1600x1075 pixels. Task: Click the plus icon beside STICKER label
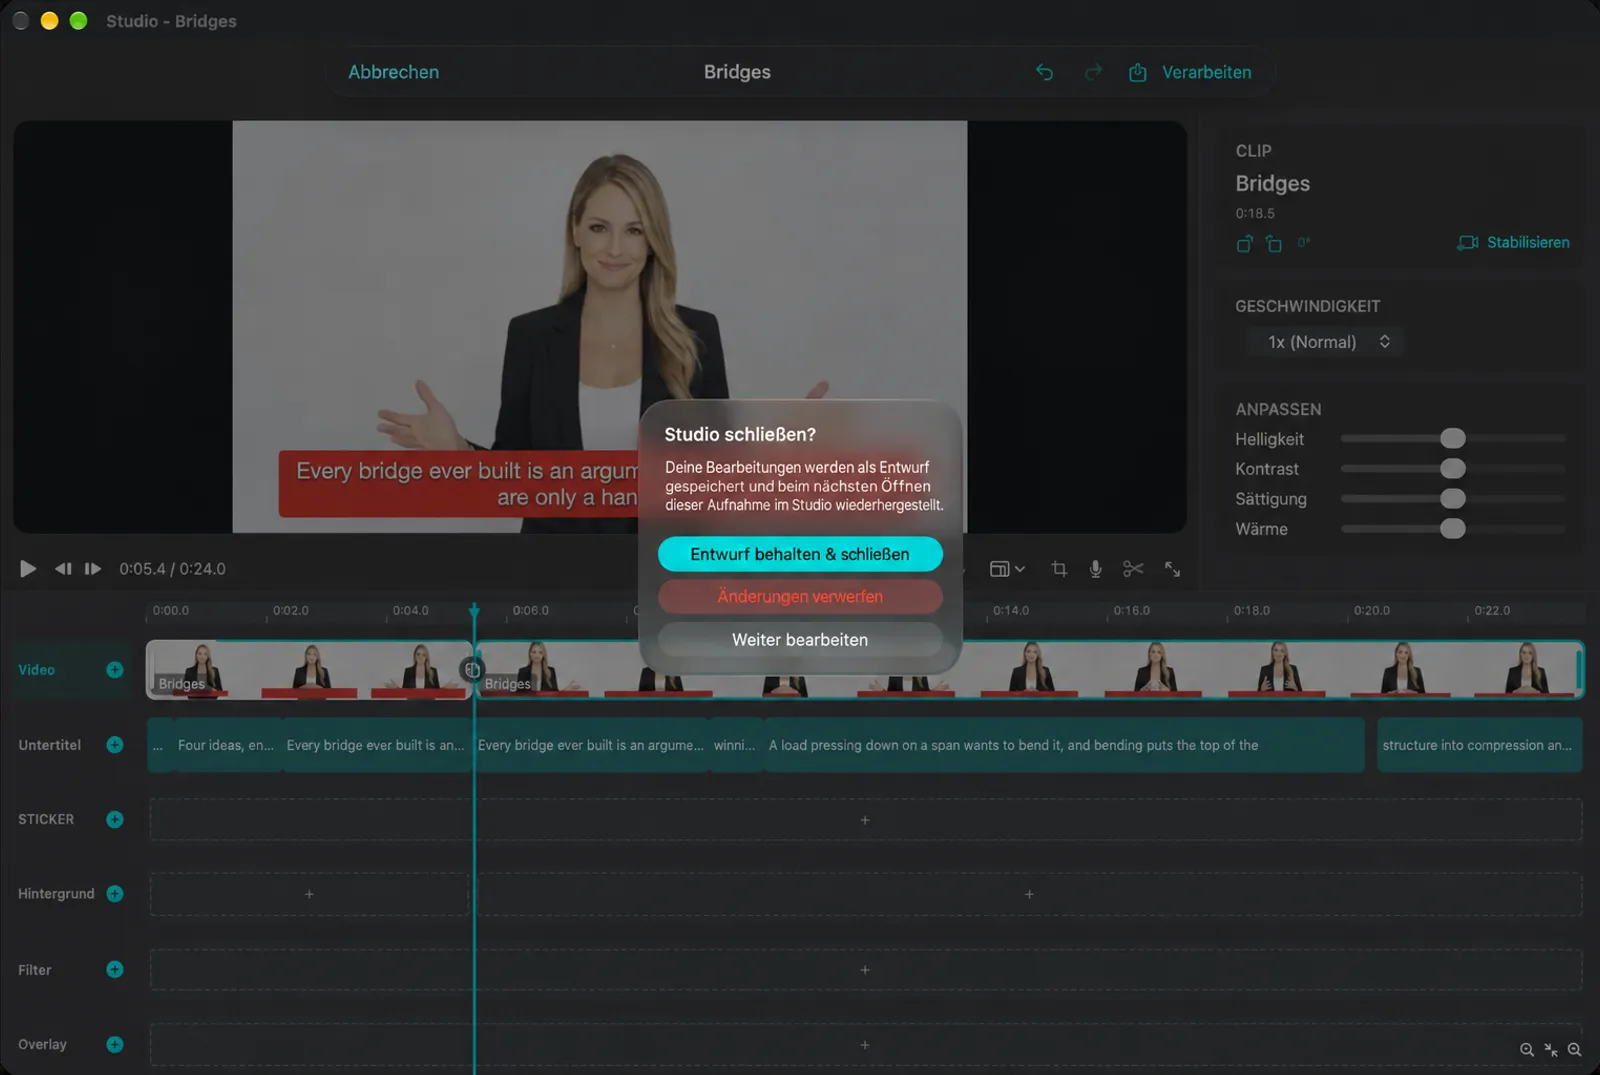pyautogui.click(x=115, y=820)
